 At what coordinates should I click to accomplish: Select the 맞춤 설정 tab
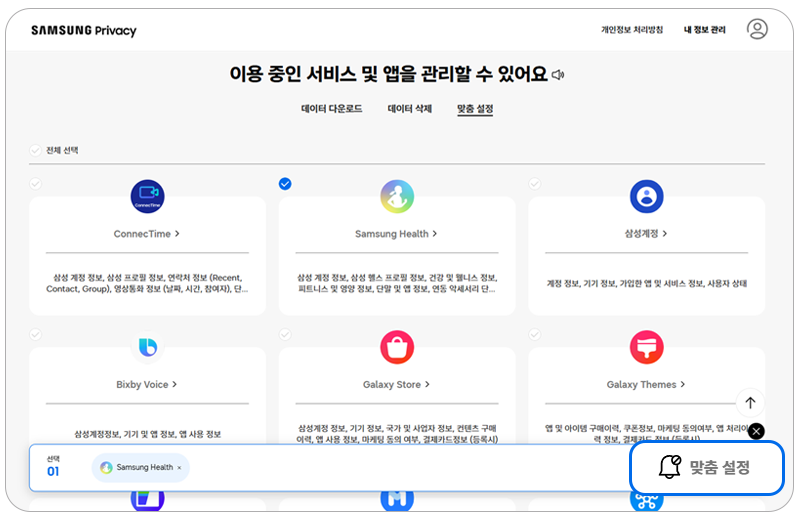[475, 109]
